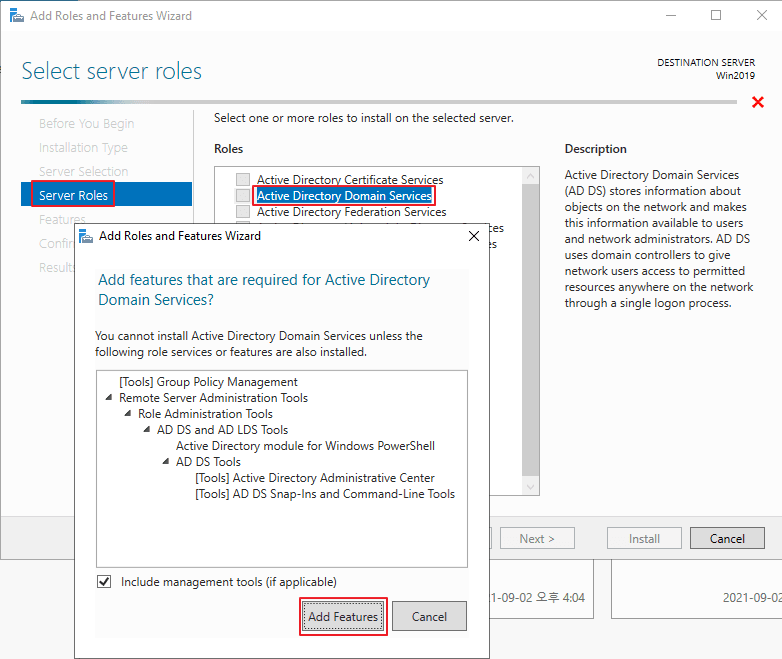The width and height of the screenshot is (782, 659).
Task: Go to Before You Begin step
Action: (86, 123)
